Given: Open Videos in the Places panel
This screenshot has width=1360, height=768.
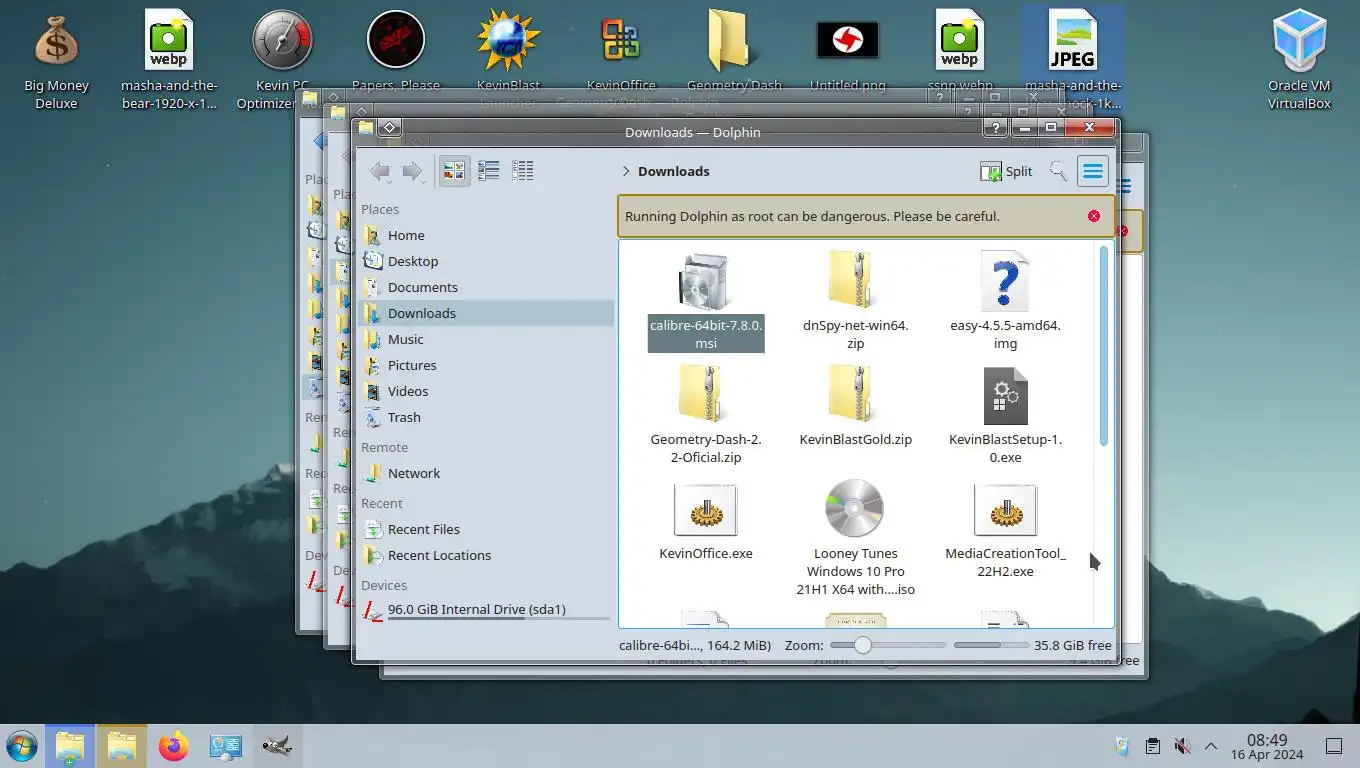Looking at the screenshot, I should (x=486, y=391).
